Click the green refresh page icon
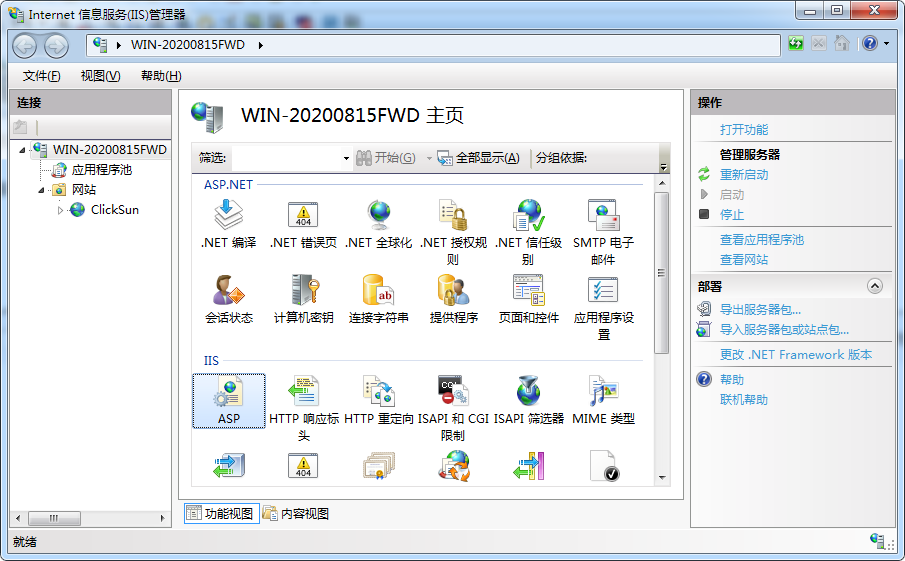905x561 pixels. 796,43
